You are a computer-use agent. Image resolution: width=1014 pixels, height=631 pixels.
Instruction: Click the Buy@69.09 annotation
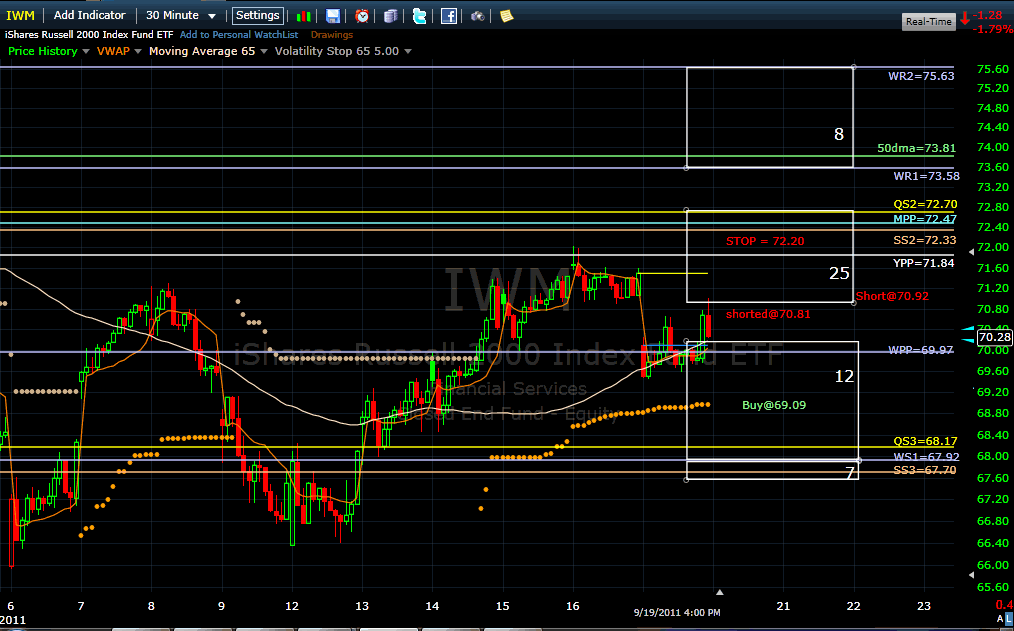click(x=774, y=405)
